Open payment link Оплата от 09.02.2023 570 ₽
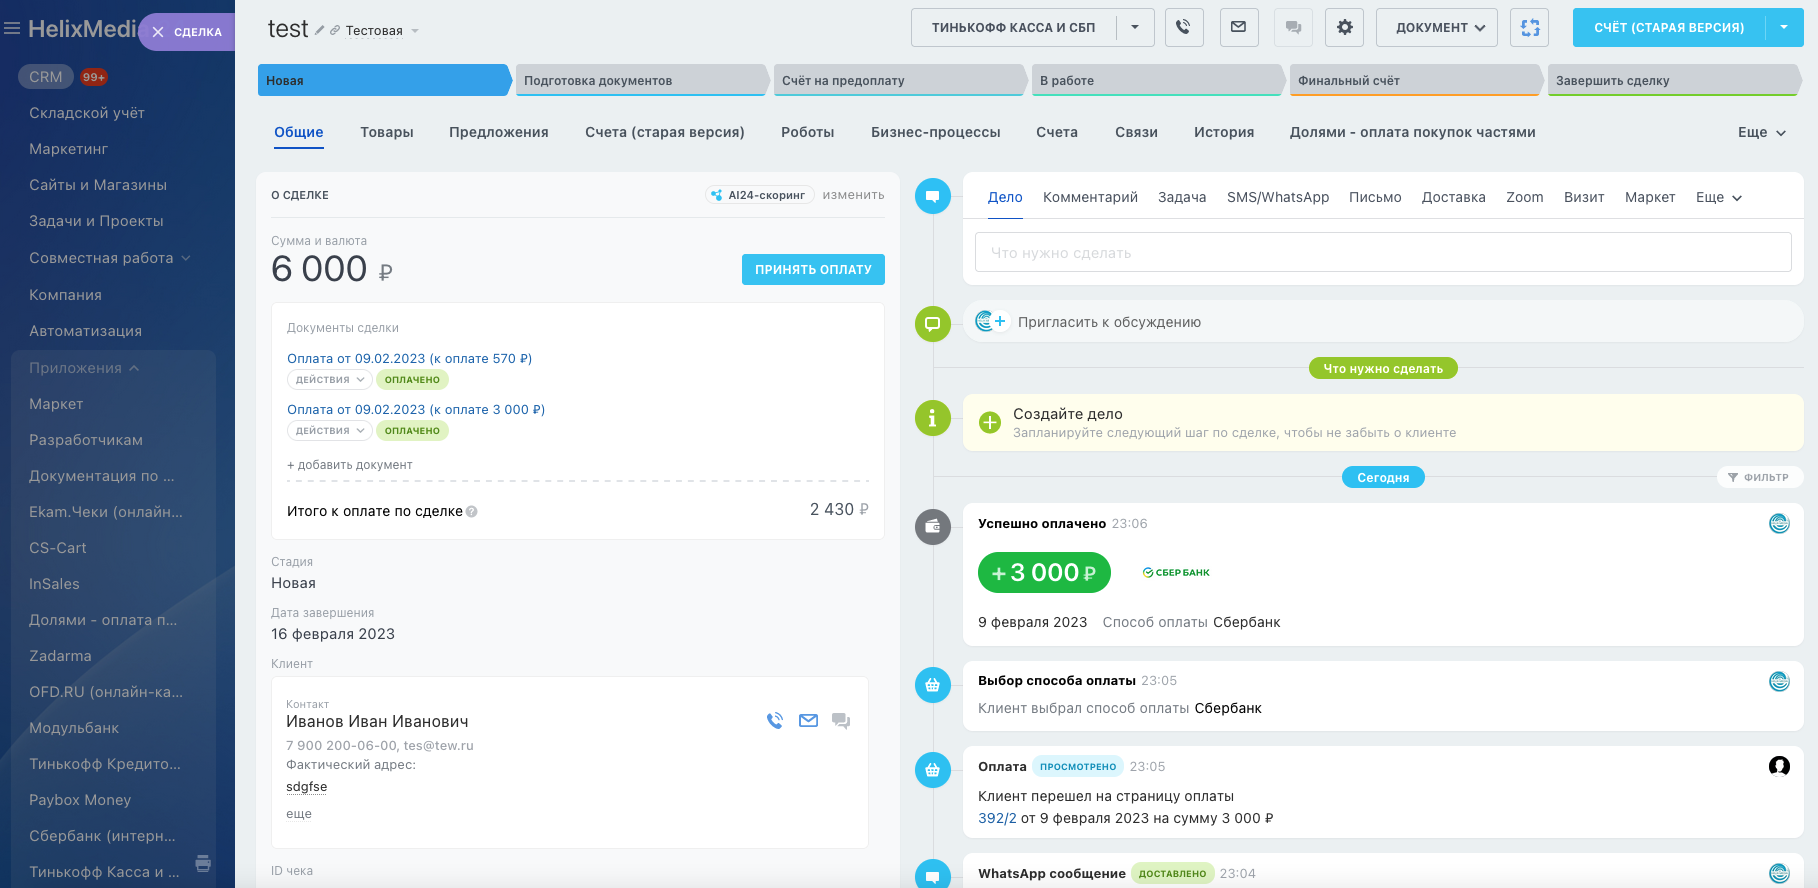Image resolution: width=1818 pixels, height=888 pixels. (x=409, y=359)
